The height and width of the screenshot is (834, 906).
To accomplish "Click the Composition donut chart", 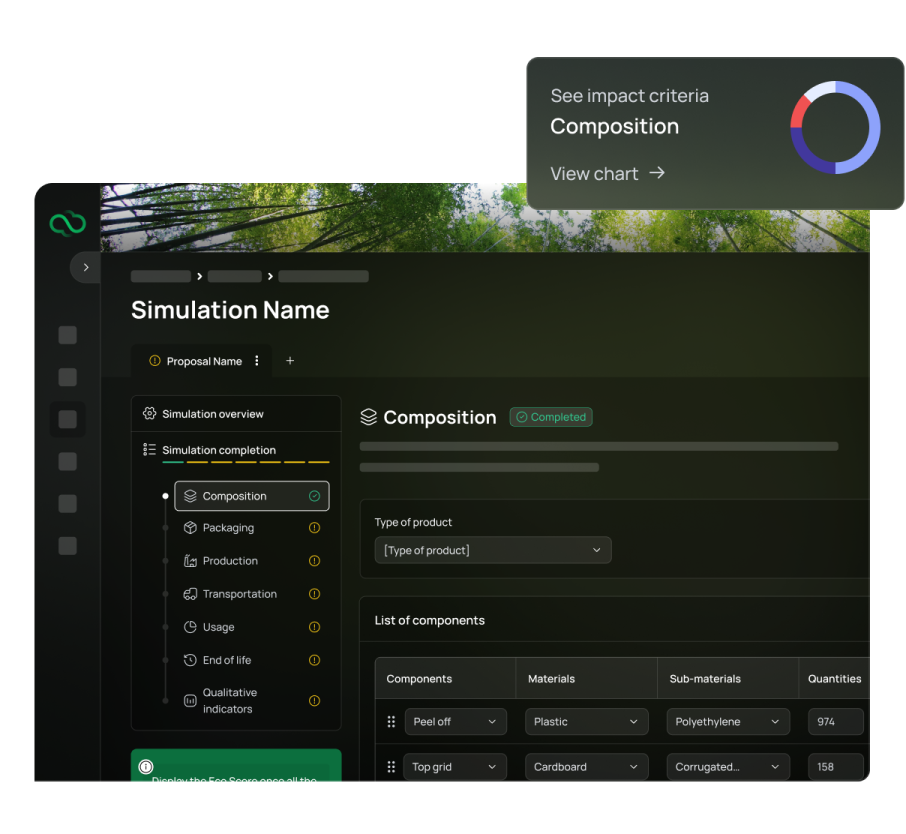I will [835, 128].
